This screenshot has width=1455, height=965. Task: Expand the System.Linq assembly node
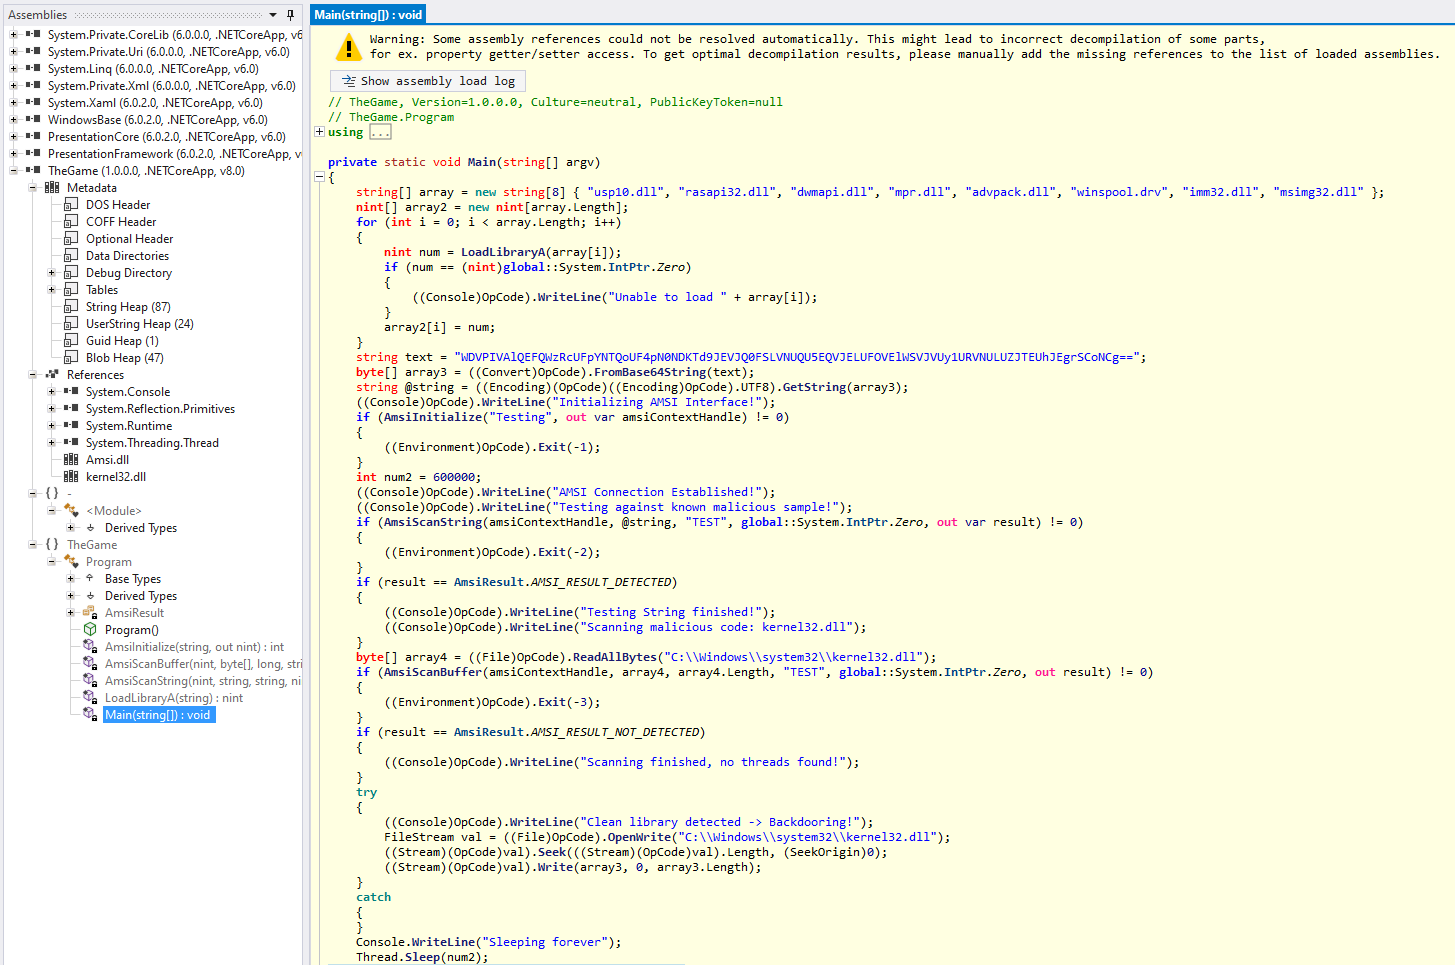point(14,68)
